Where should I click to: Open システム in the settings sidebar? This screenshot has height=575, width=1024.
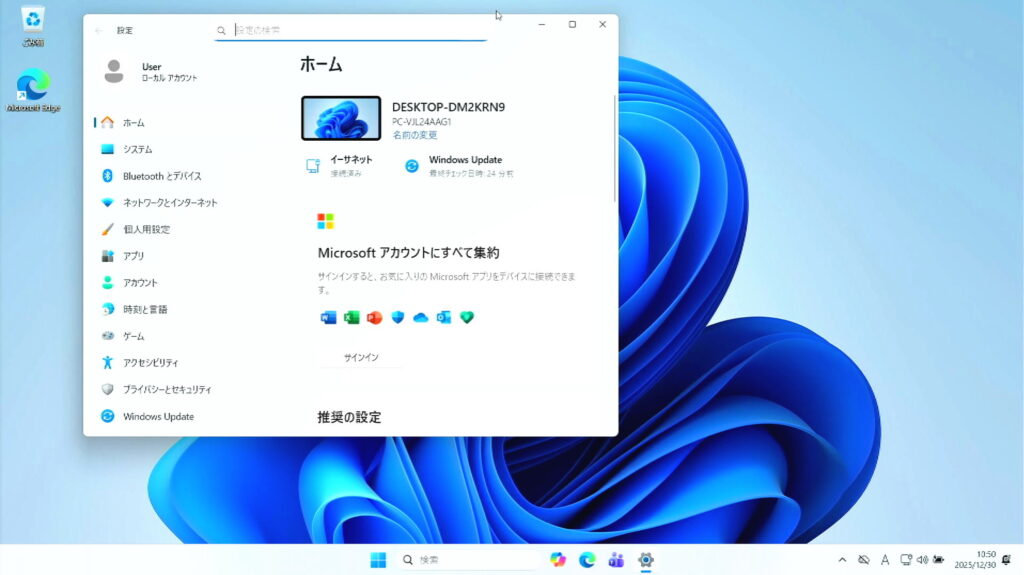point(137,149)
